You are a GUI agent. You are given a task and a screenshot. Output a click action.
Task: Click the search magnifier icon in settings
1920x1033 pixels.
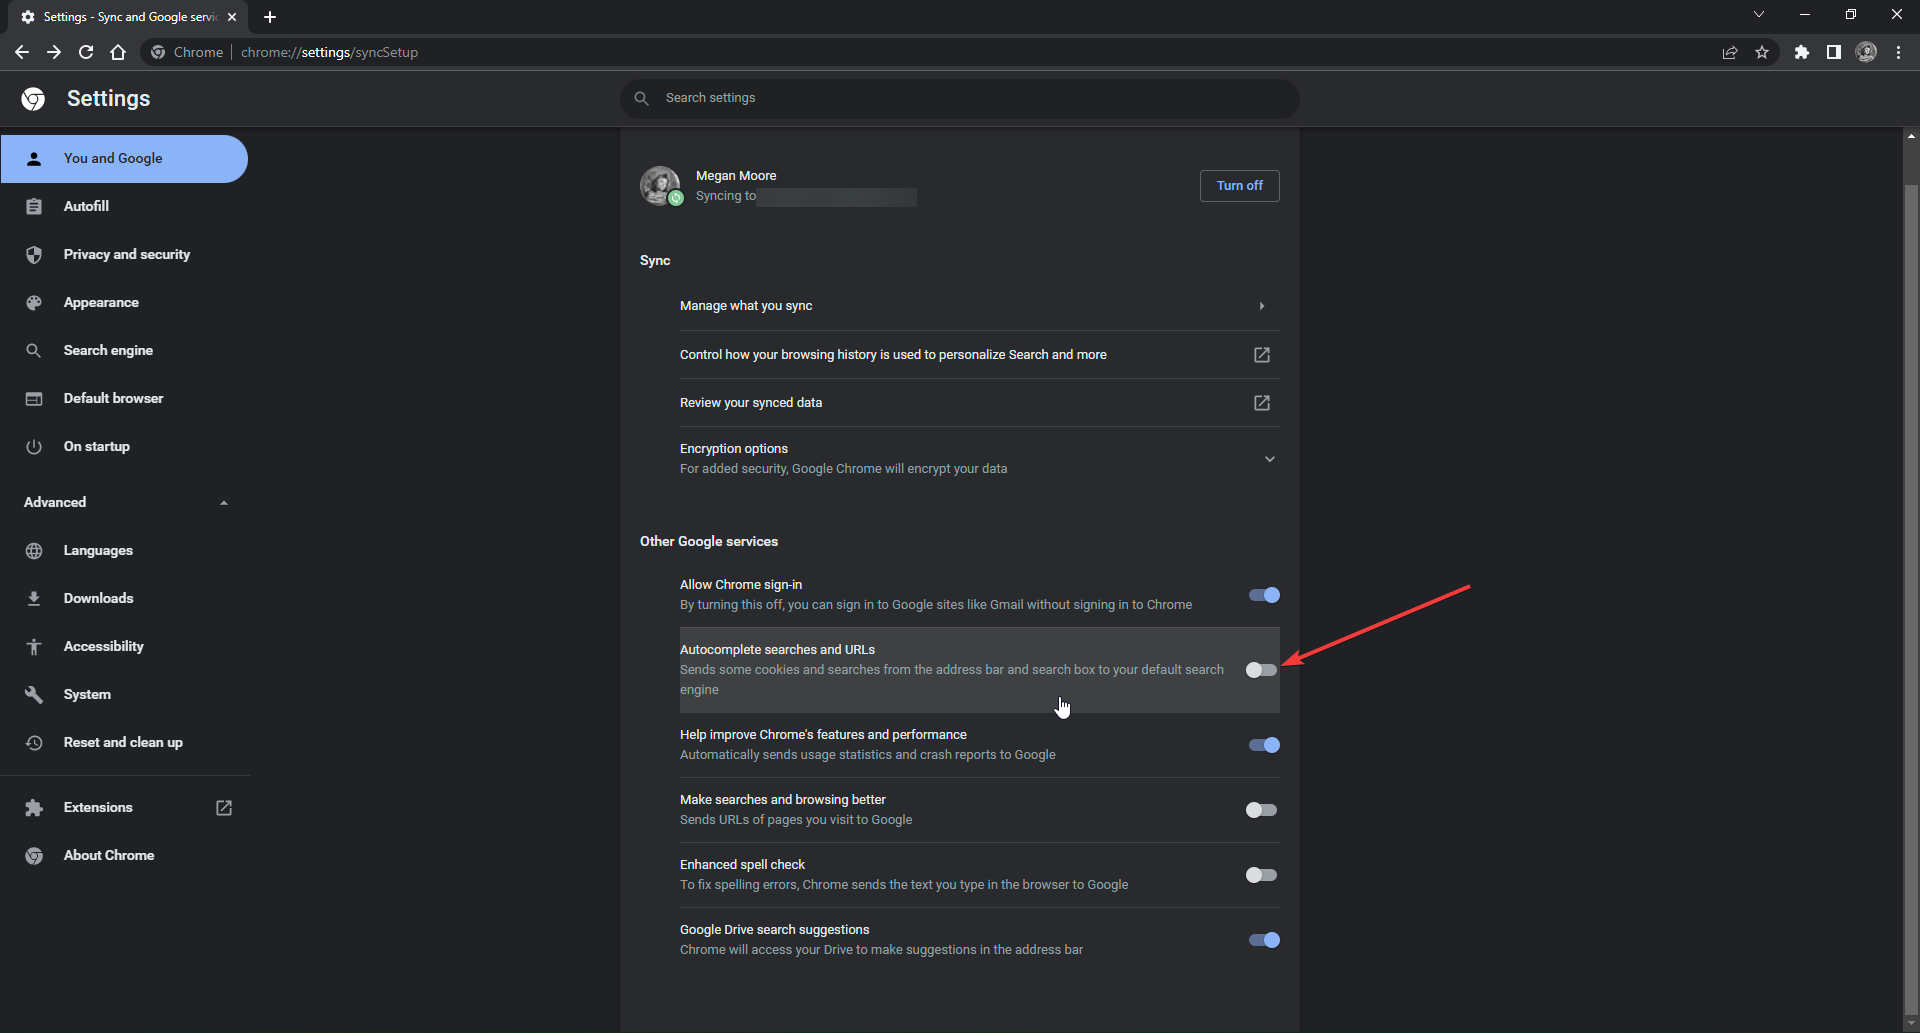[x=642, y=98]
